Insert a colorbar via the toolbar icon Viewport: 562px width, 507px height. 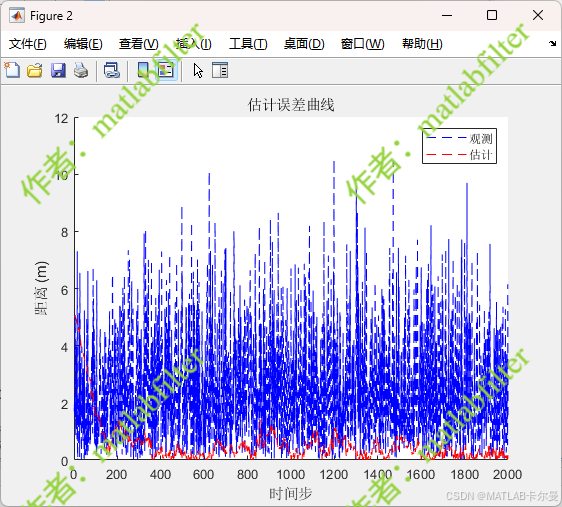(x=143, y=70)
